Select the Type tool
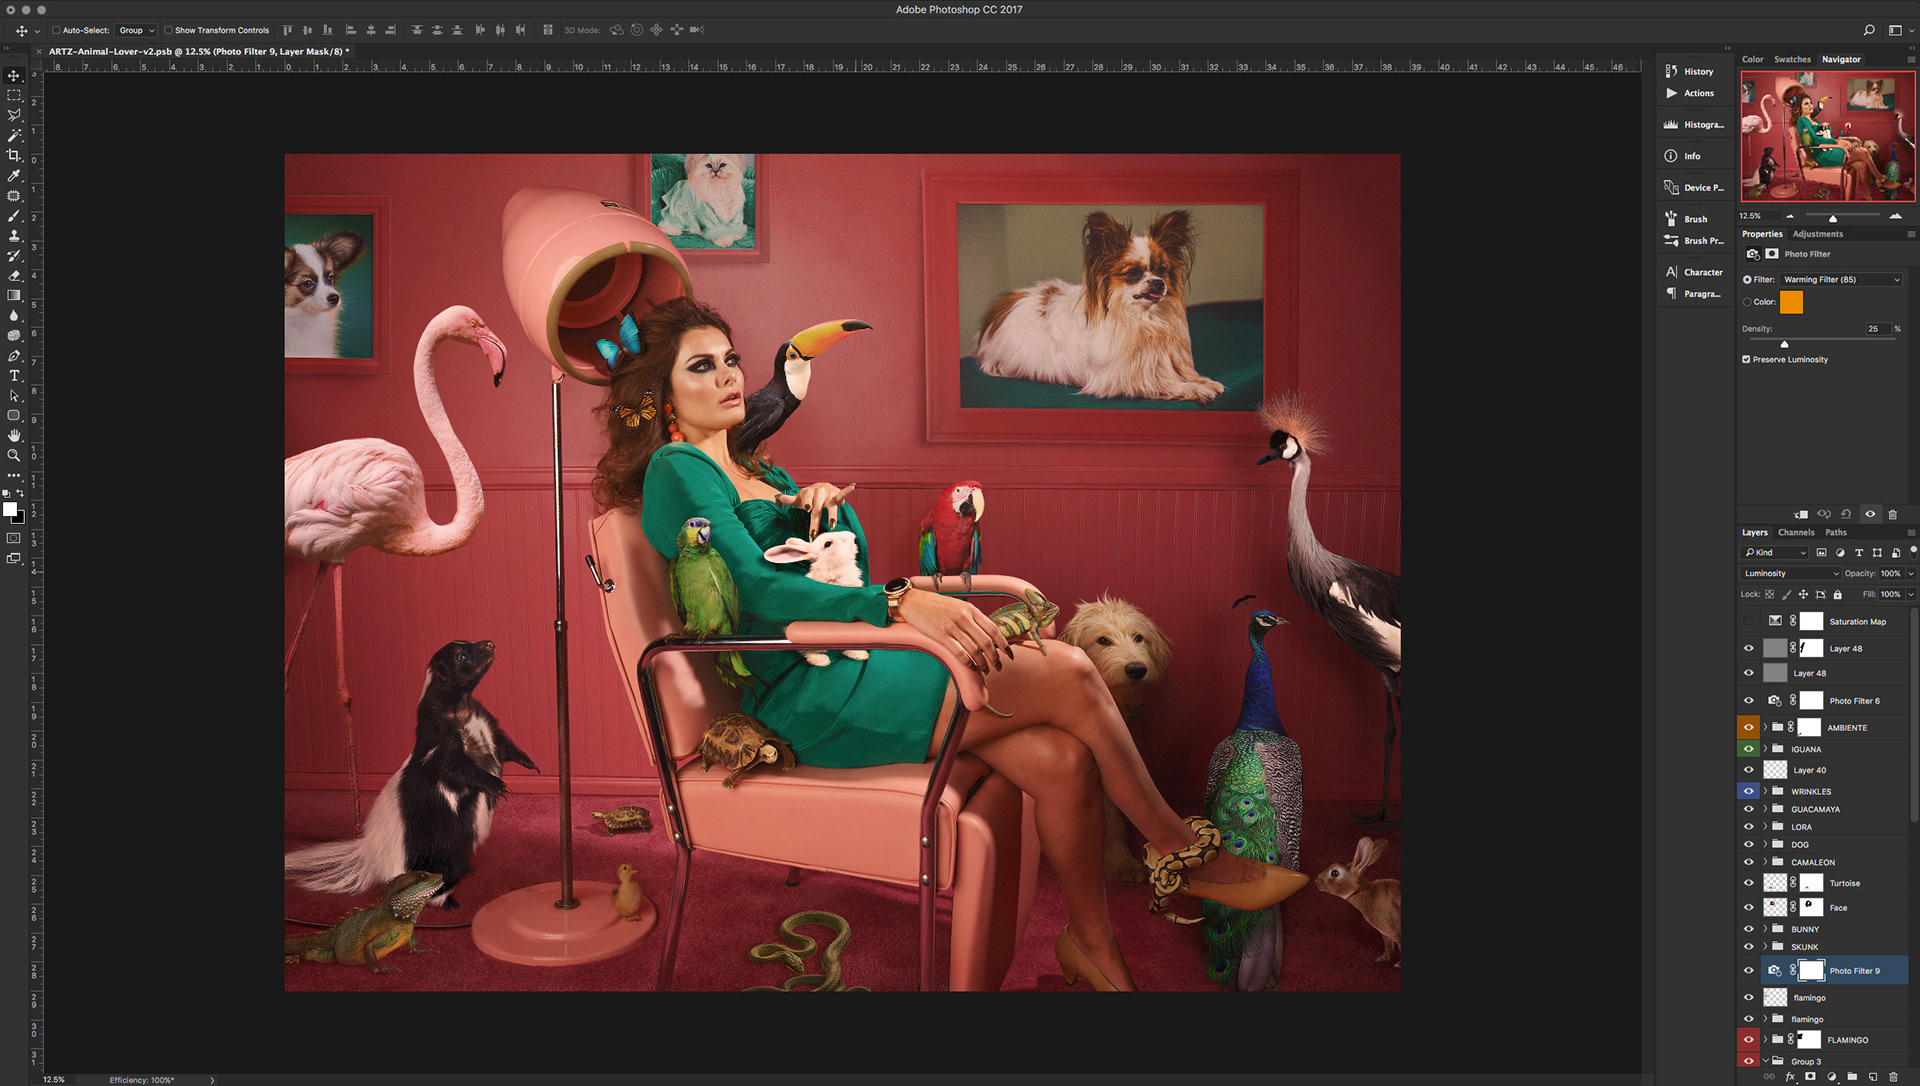 click(x=14, y=376)
